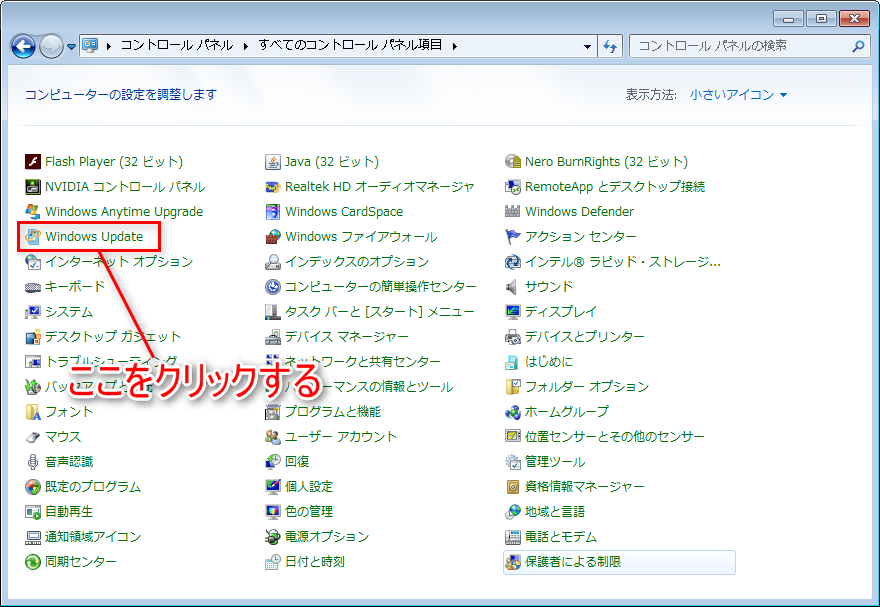Click the 電話とモデム icon
Image resolution: width=880 pixels, height=607 pixels.
coord(513,537)
